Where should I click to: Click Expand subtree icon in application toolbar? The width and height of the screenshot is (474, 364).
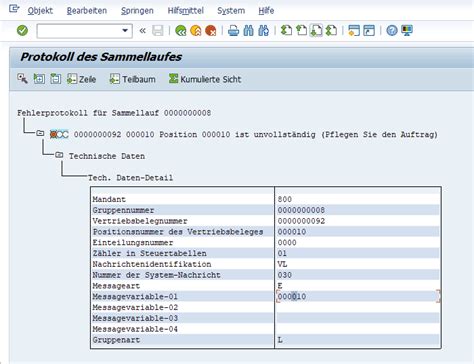pyautogui.click(x=39, y=79)
